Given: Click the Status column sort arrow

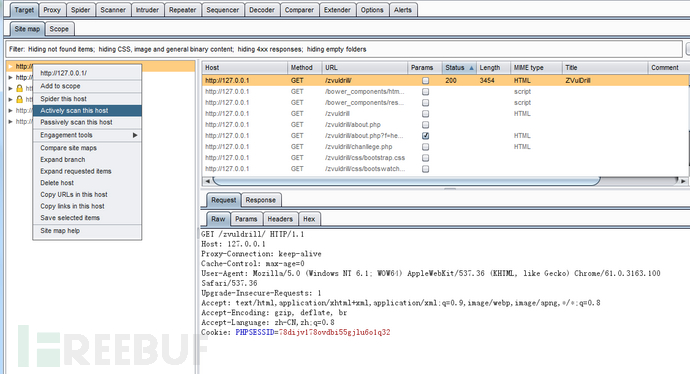Looking at the screenshot, I should click(x=471, y=68).
